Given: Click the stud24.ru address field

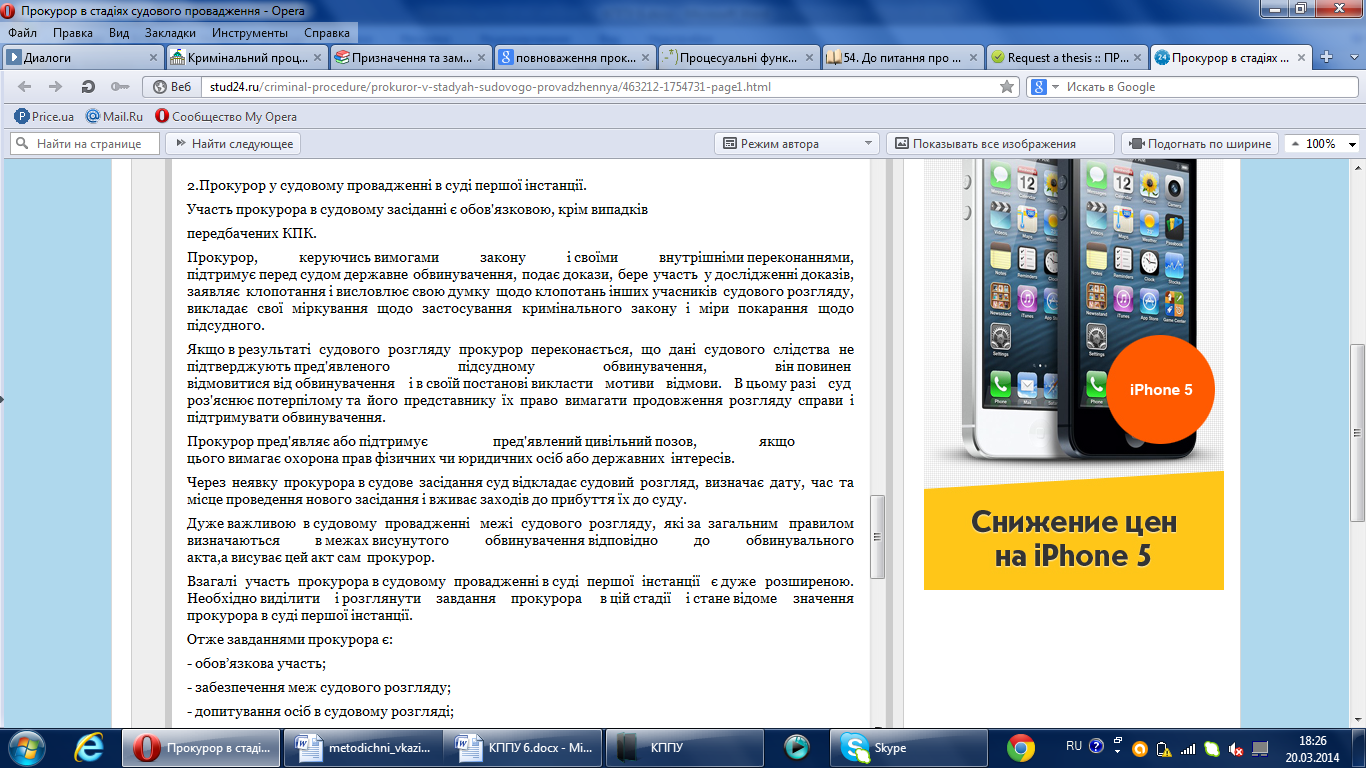Looking at the screenshot, I should click(x=598, y=87).
